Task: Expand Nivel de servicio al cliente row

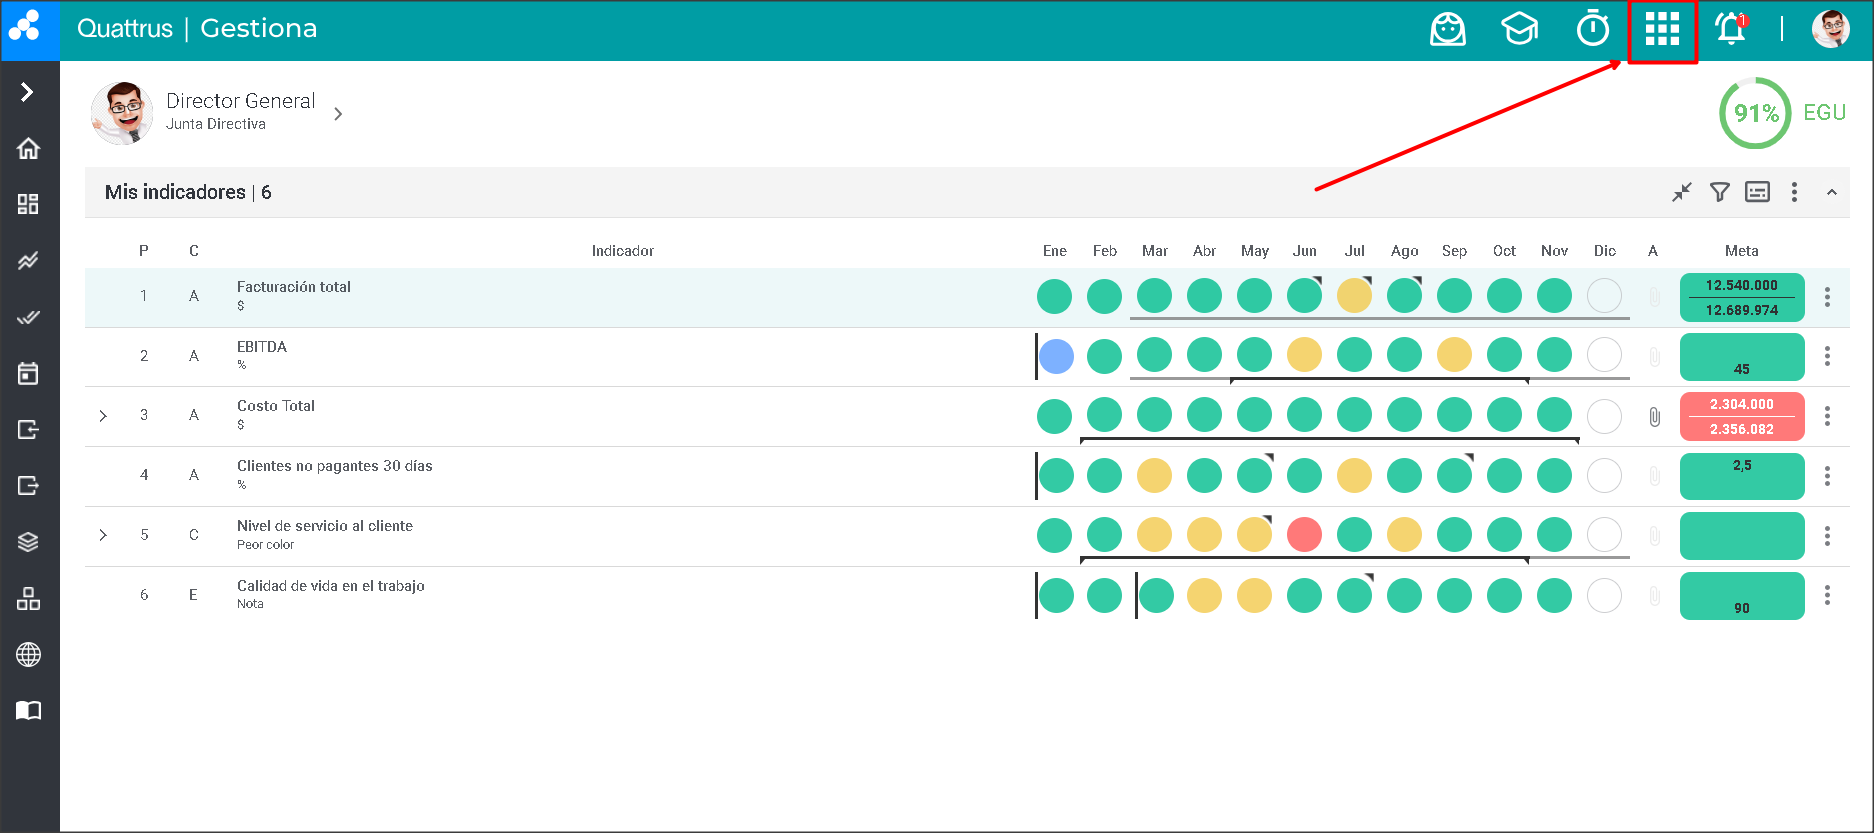Action: [103, 535]
